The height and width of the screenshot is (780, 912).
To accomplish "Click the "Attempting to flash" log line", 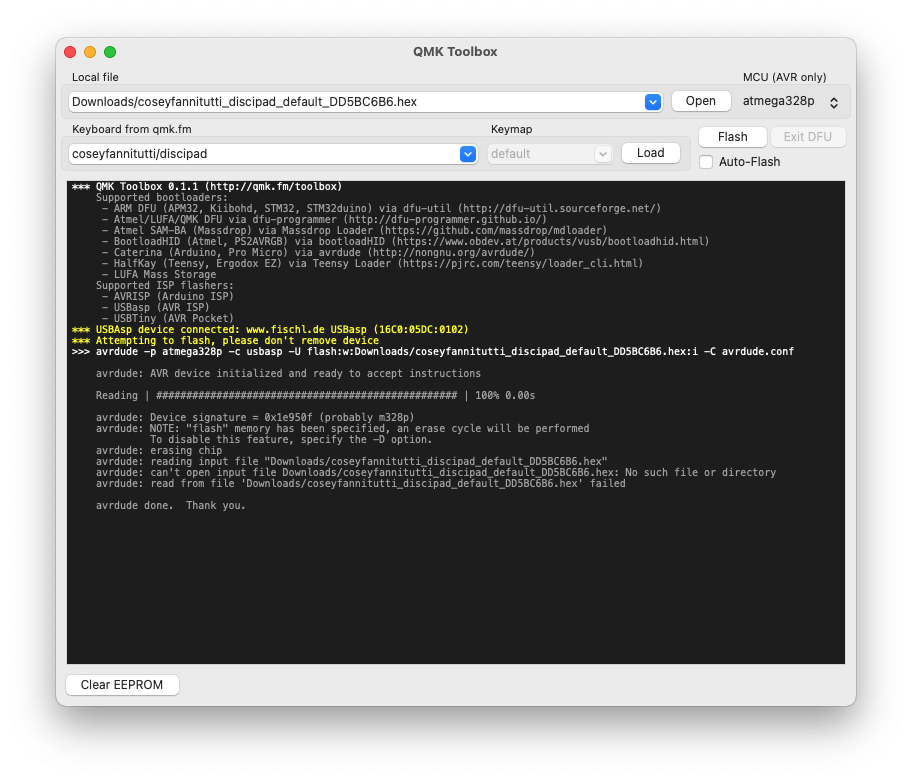I will point(225,341).
